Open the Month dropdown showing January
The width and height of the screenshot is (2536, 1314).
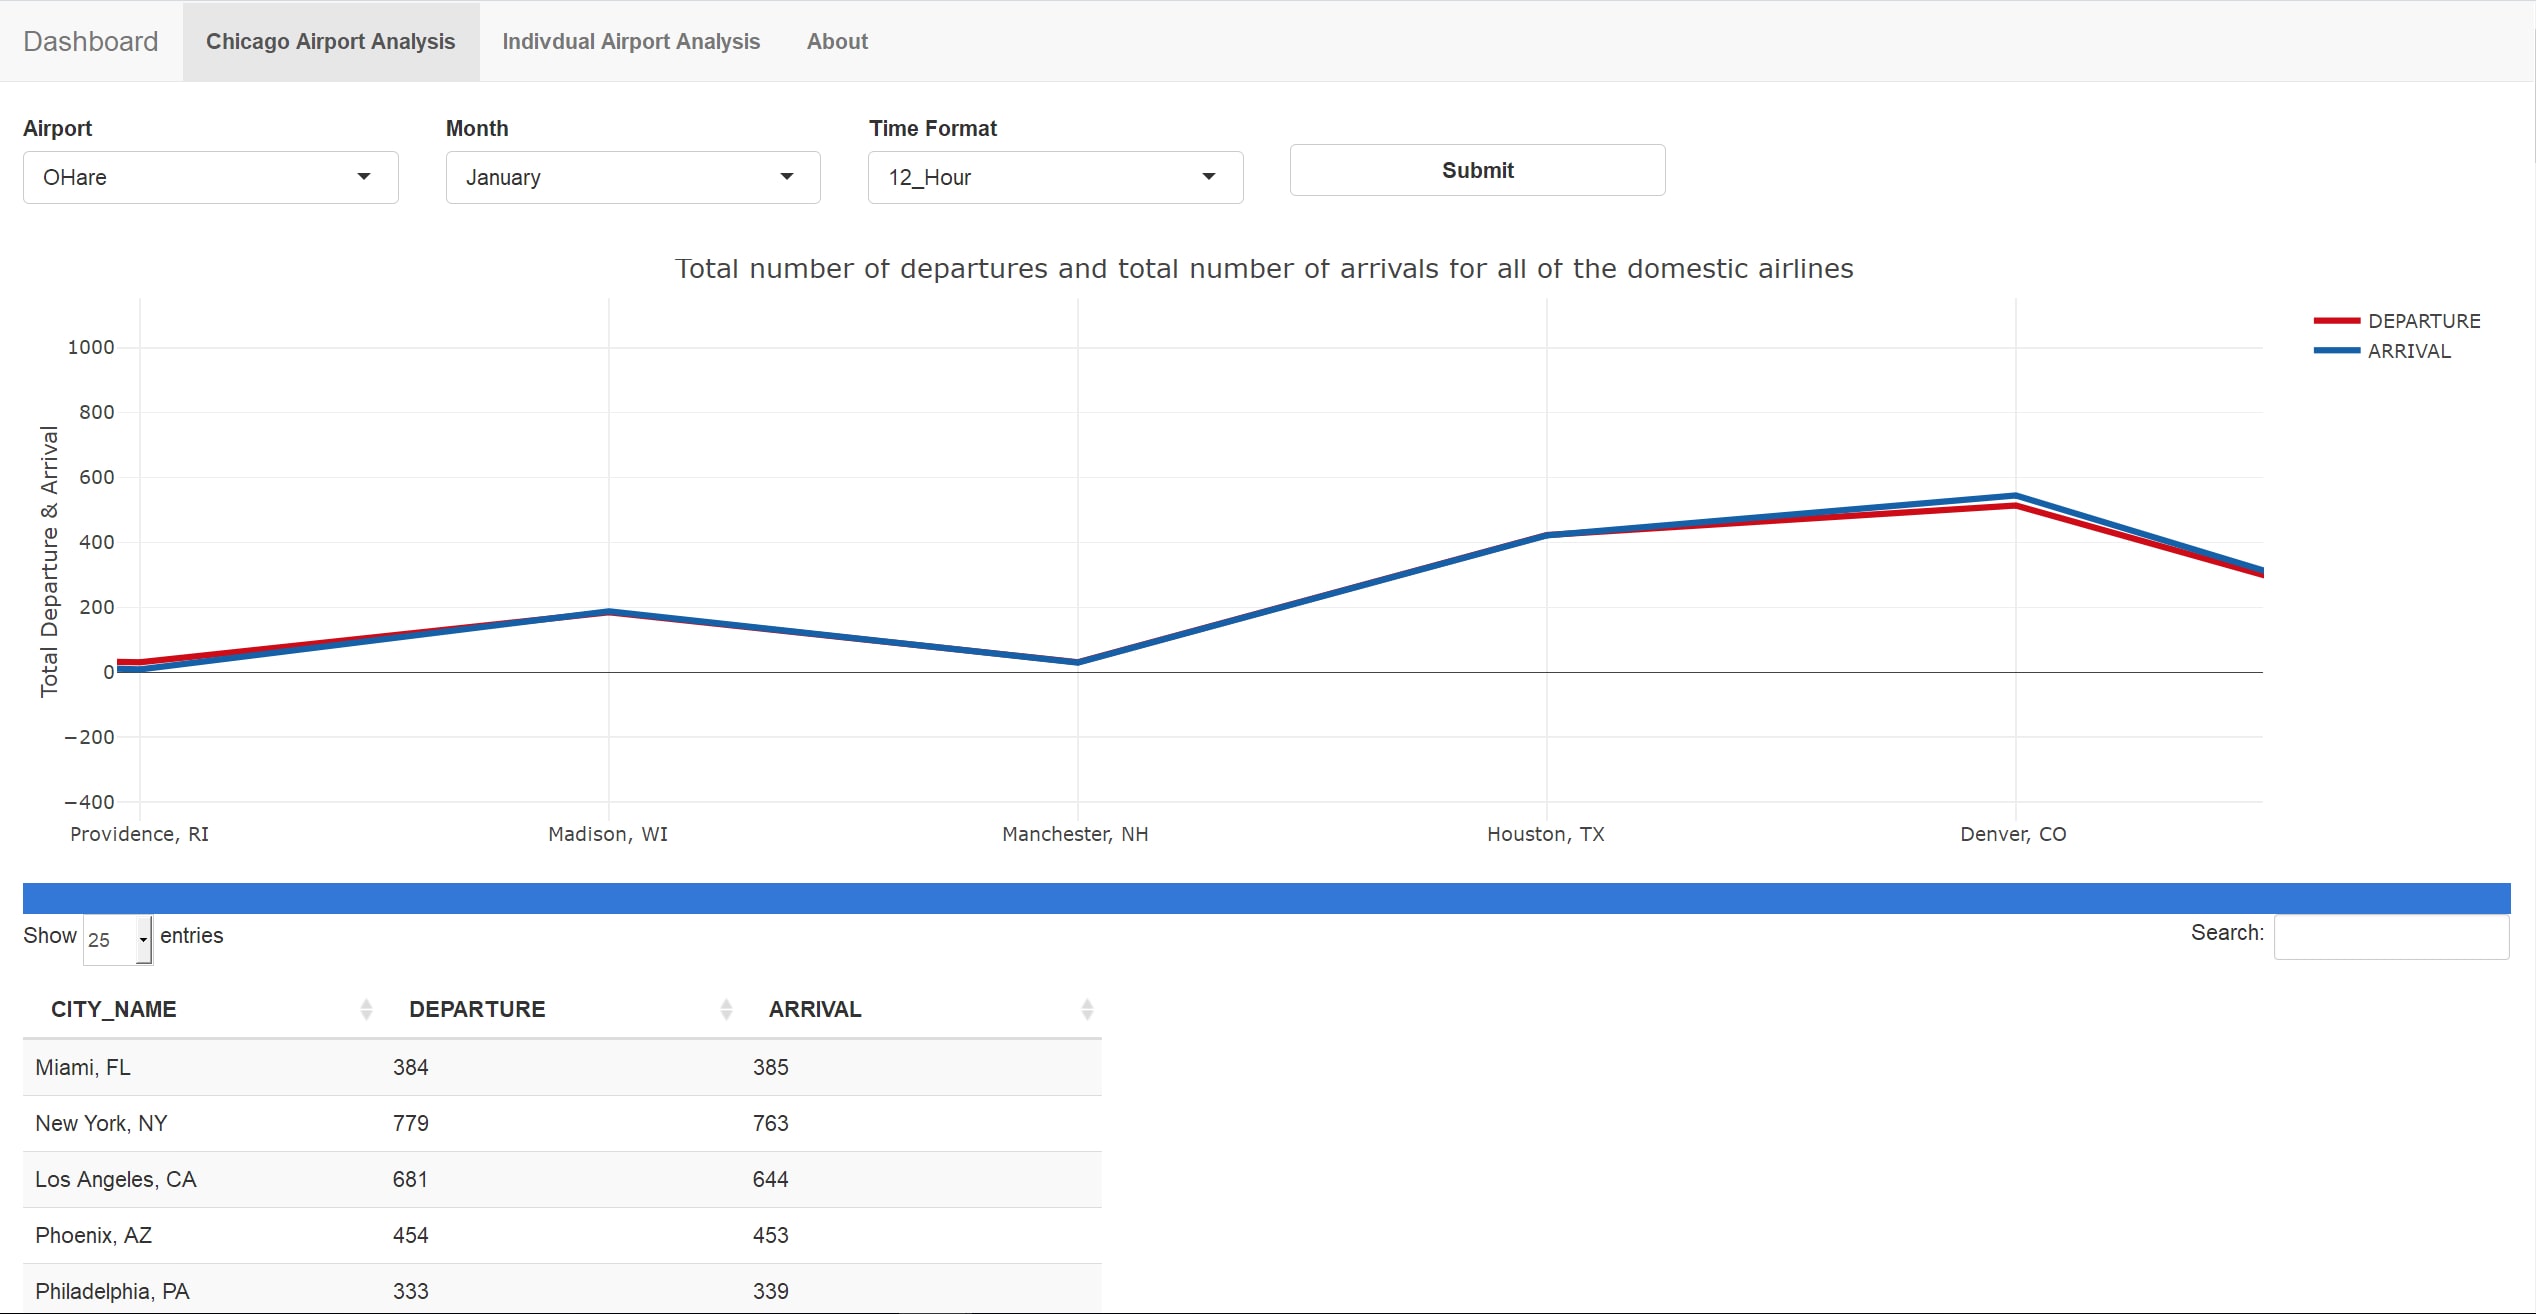pyautogui.click(x=633, y=177)
